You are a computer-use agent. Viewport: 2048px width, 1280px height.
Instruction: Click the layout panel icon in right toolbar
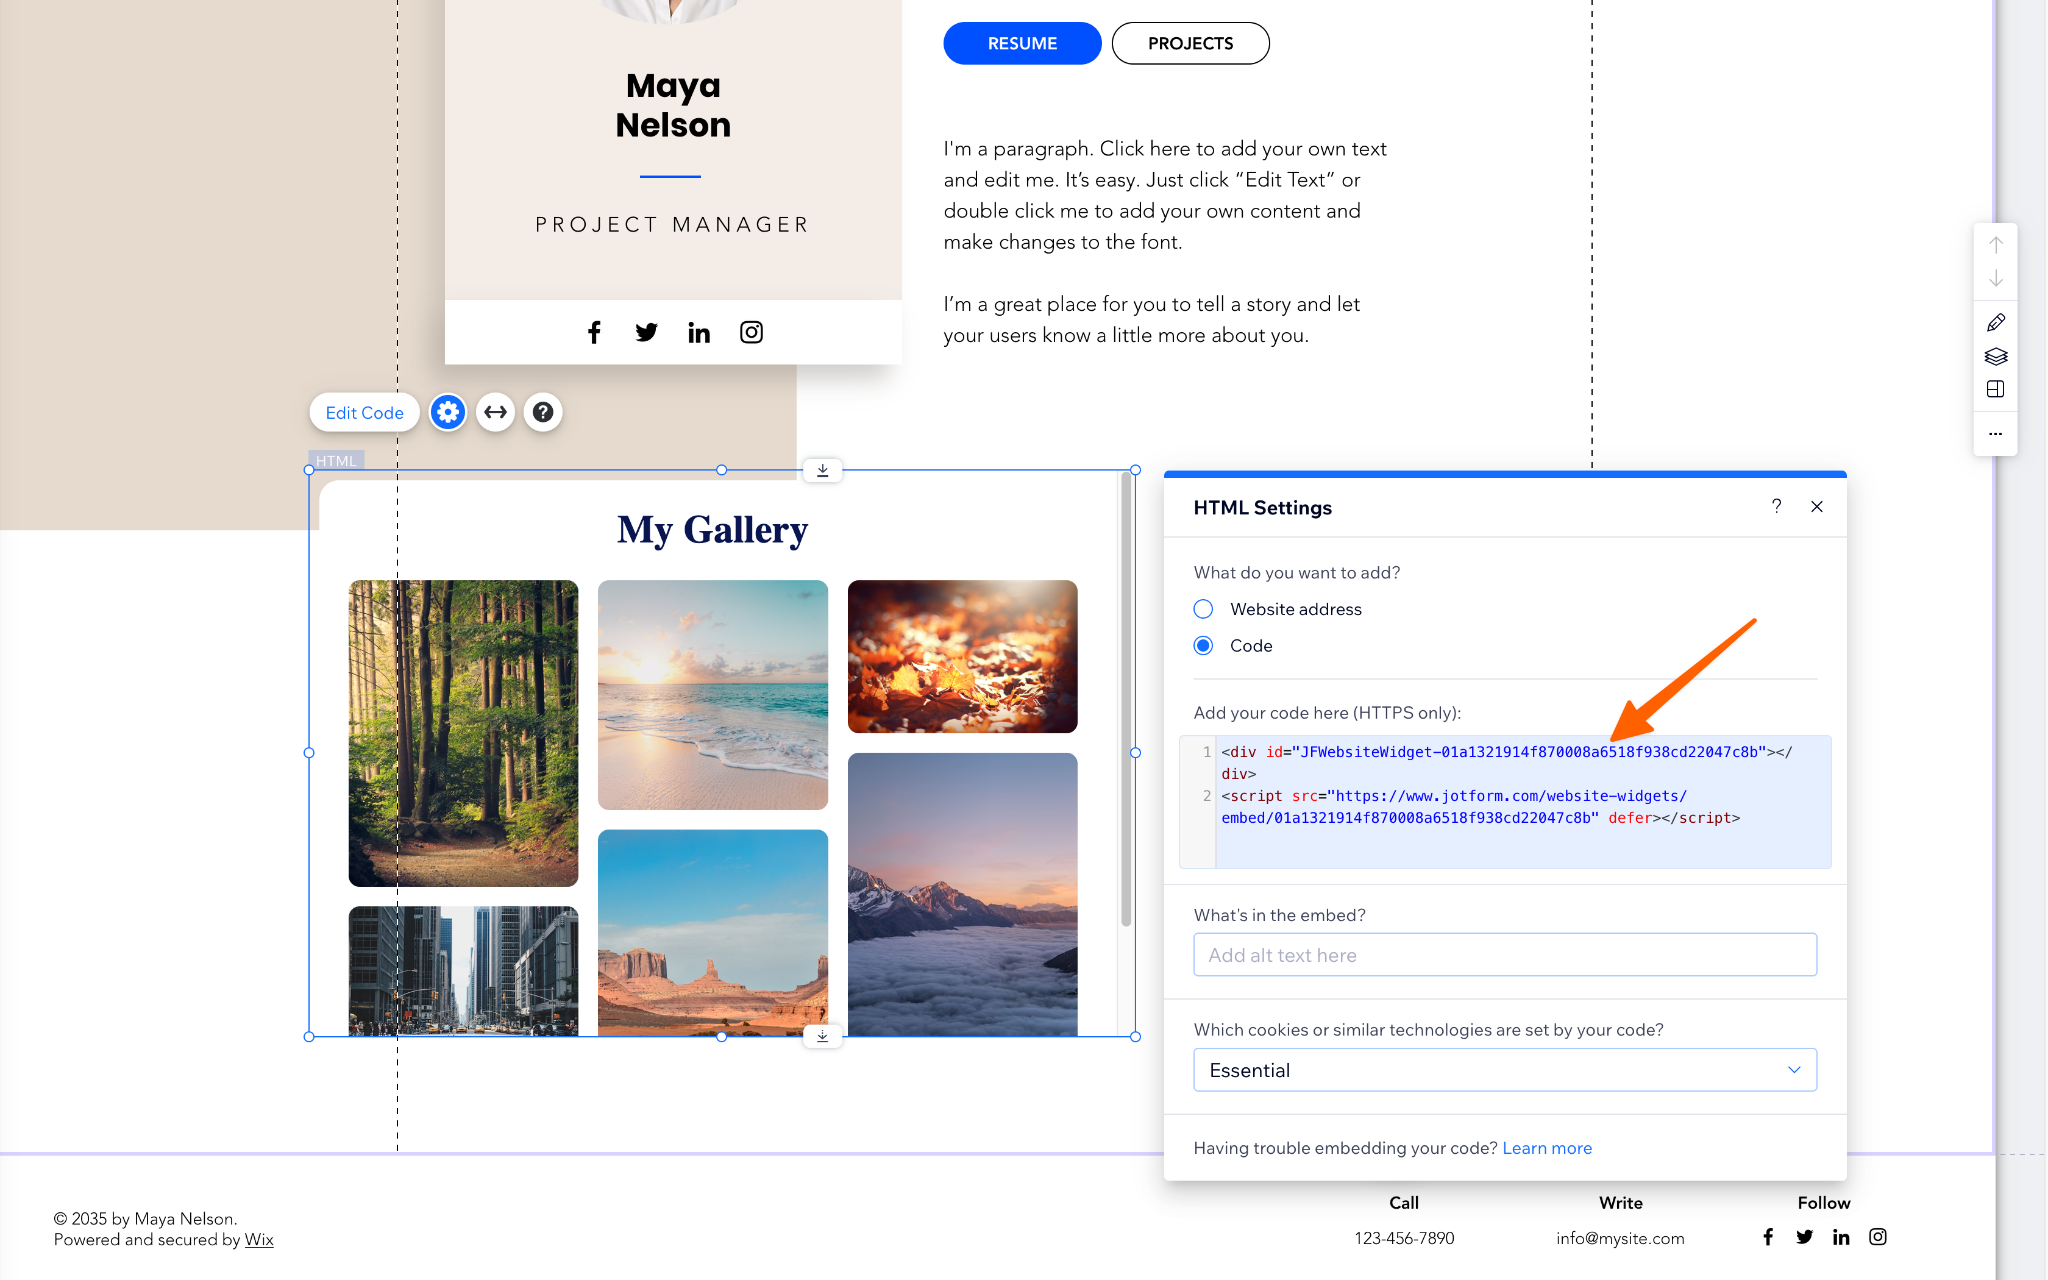coord(1996,389)
